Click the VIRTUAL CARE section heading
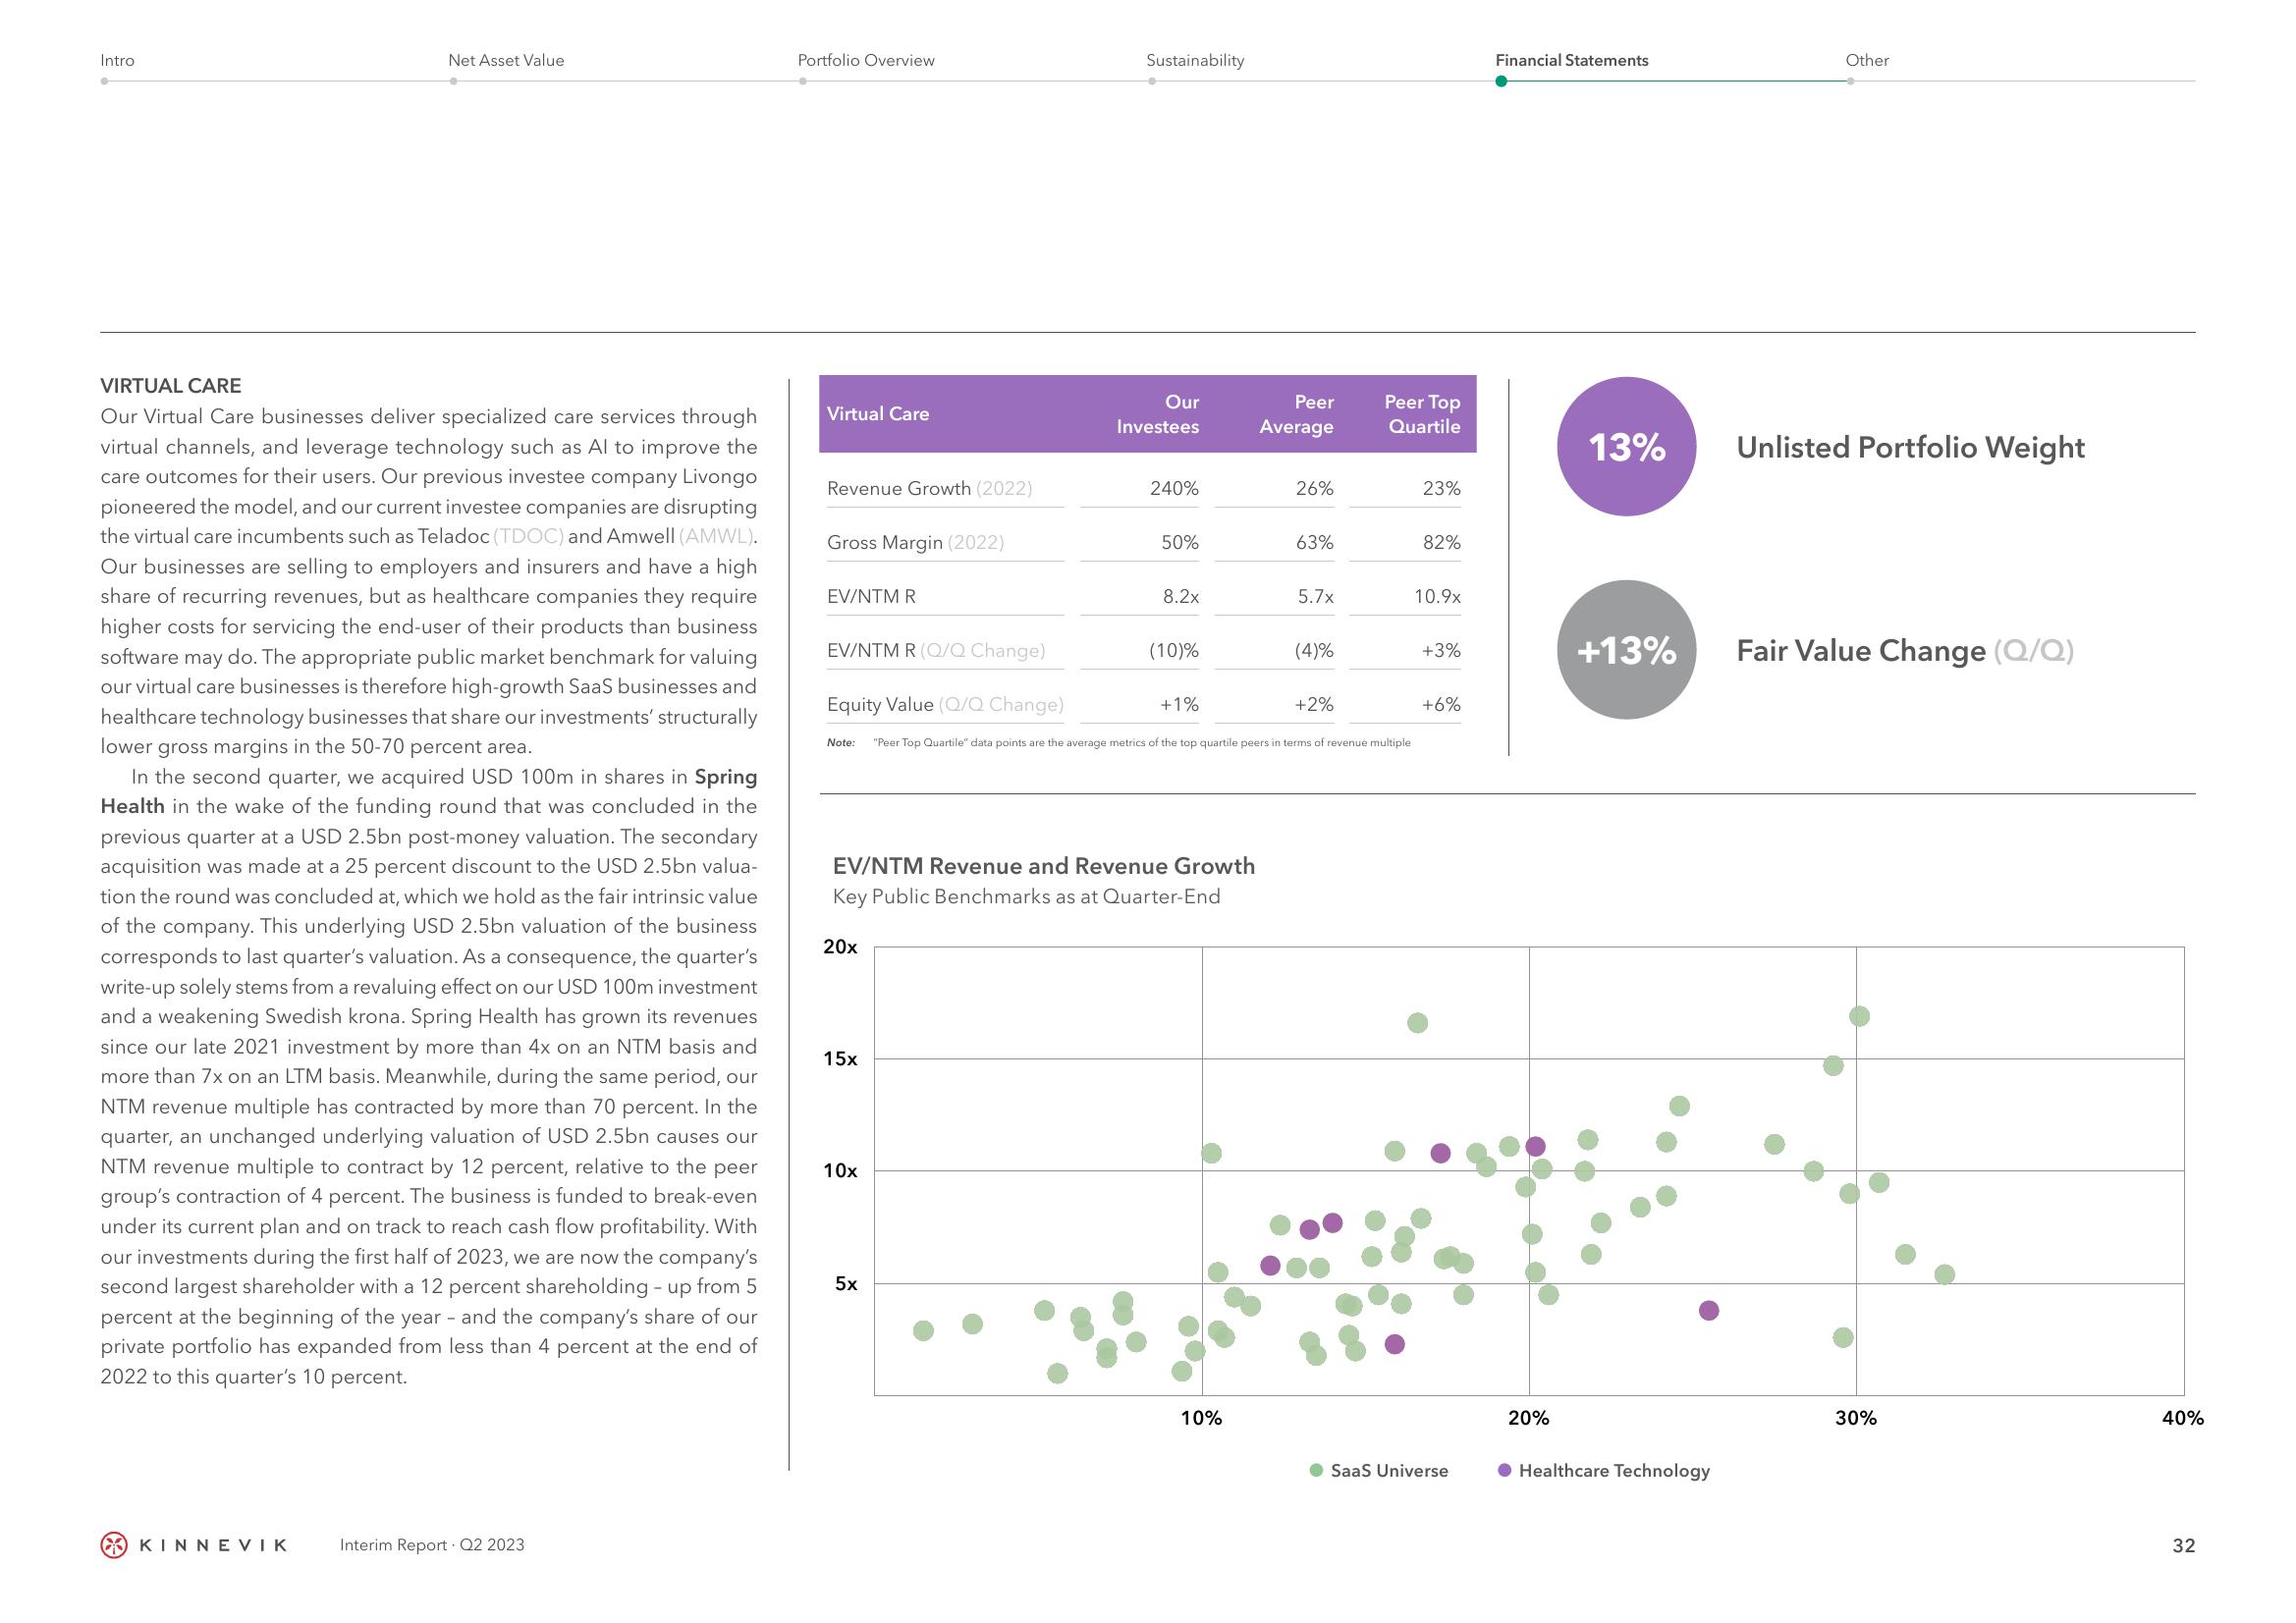This screenshot has width=2296, height=1623. point(171,386)
